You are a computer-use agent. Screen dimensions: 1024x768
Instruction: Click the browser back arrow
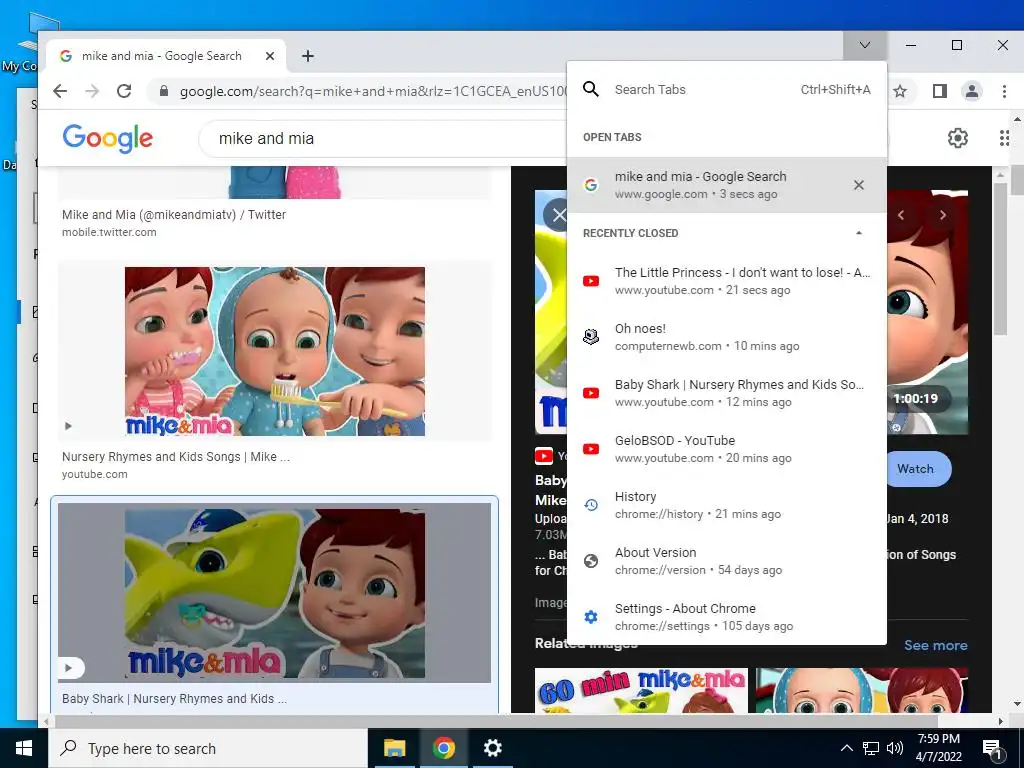point(60,91)
